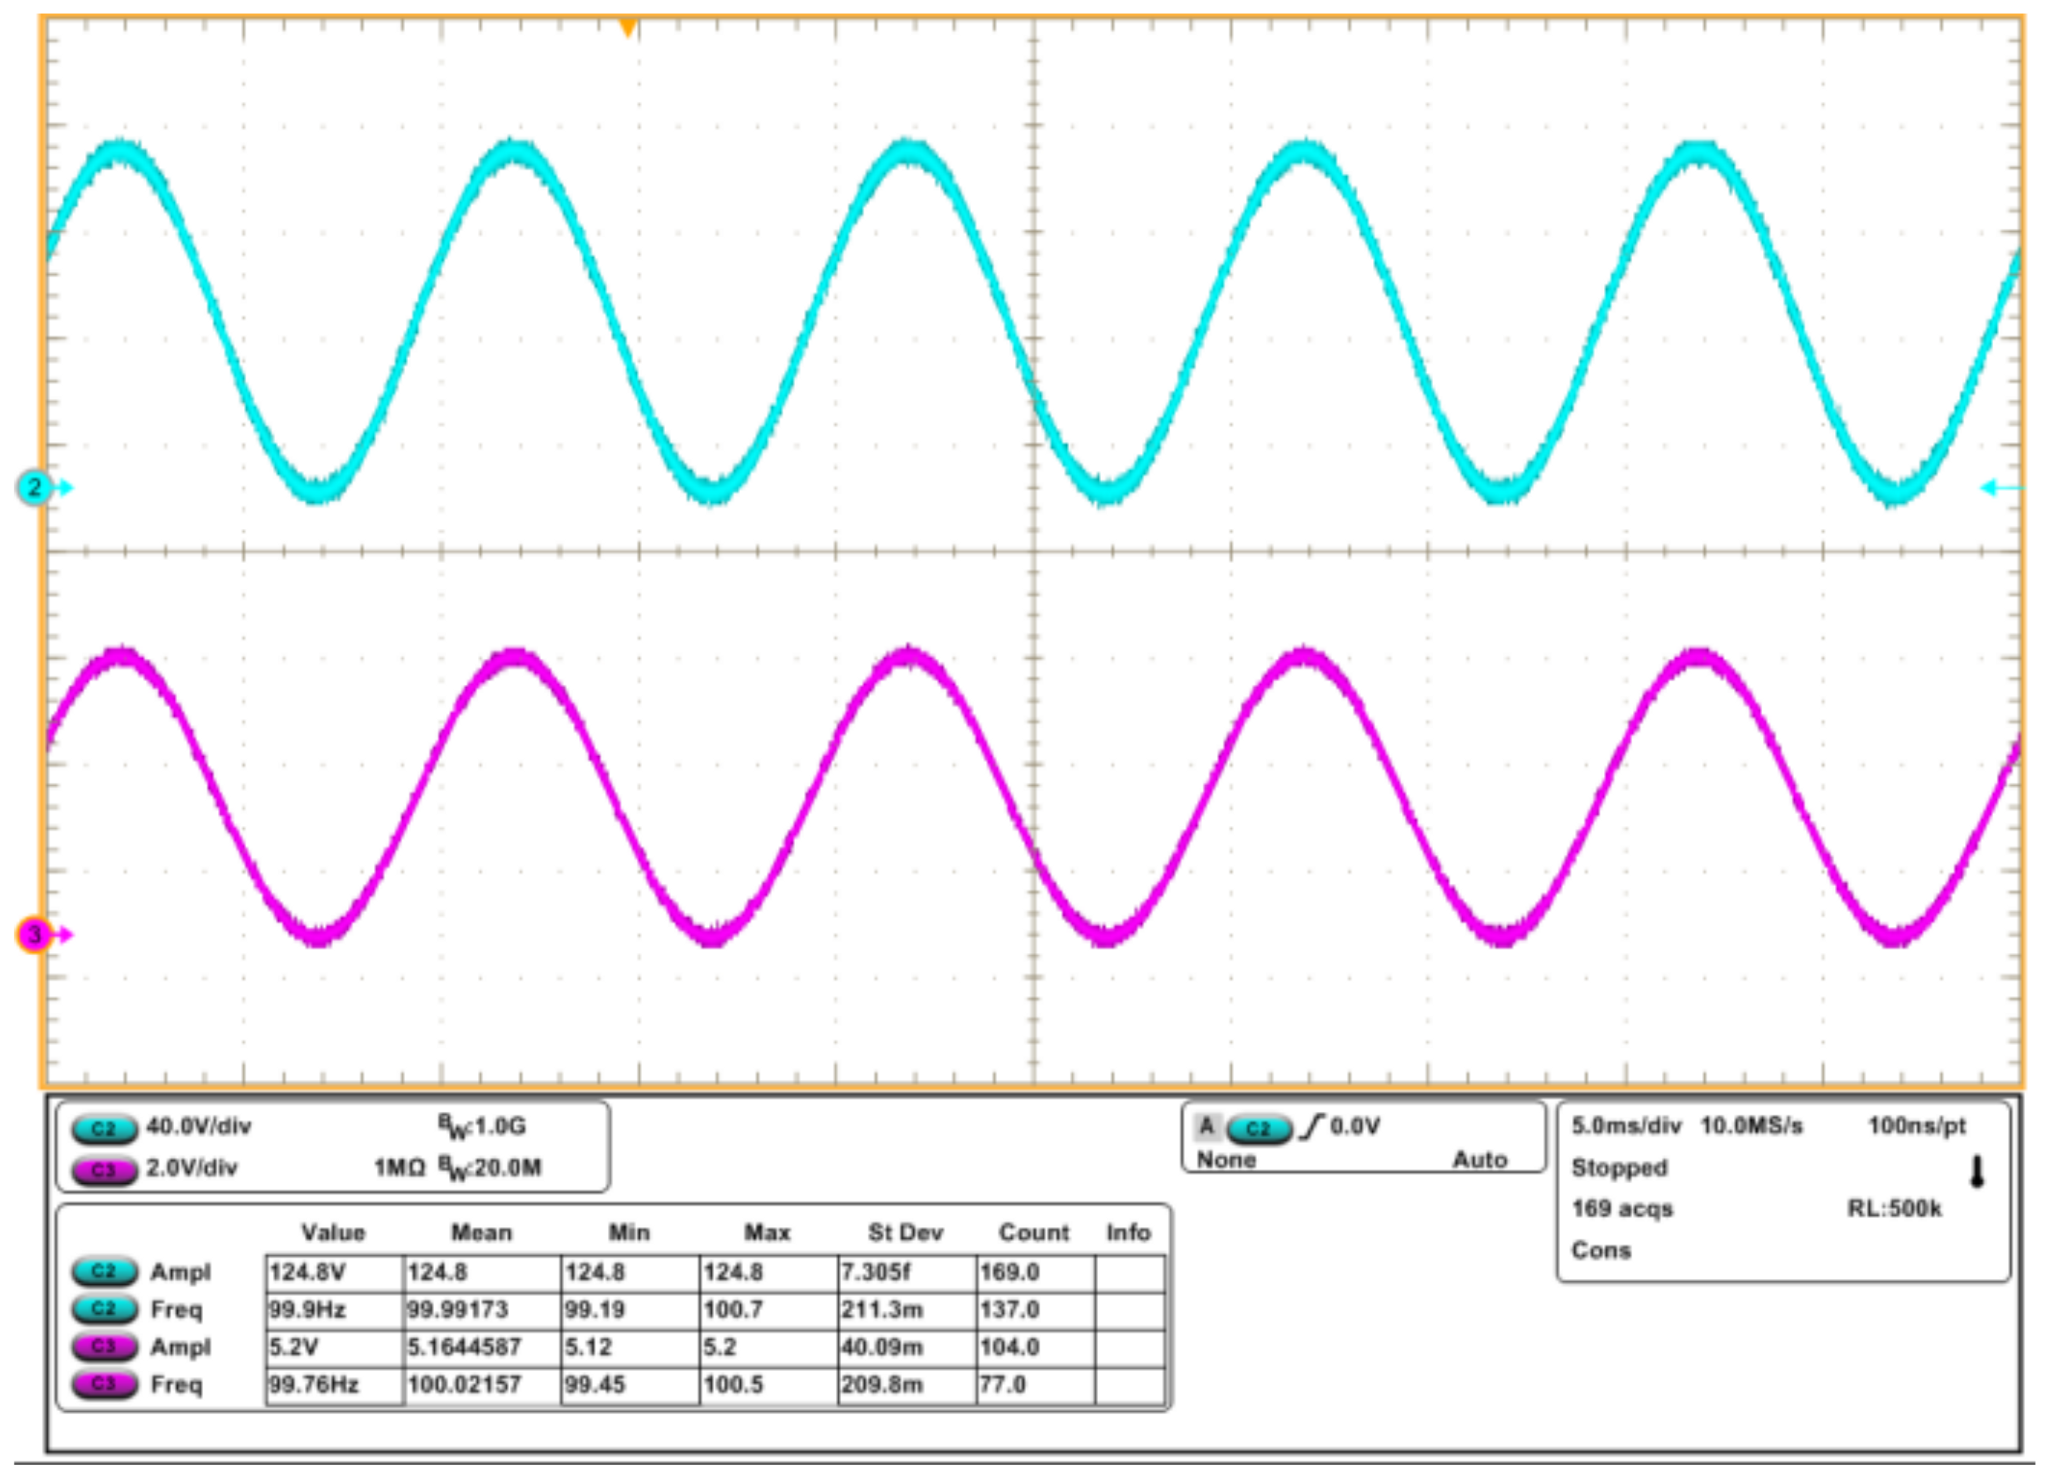Screen dimensions: 2047x1475
Task: Click the C2 Freq measurement badge
Action: point(104,1309)
